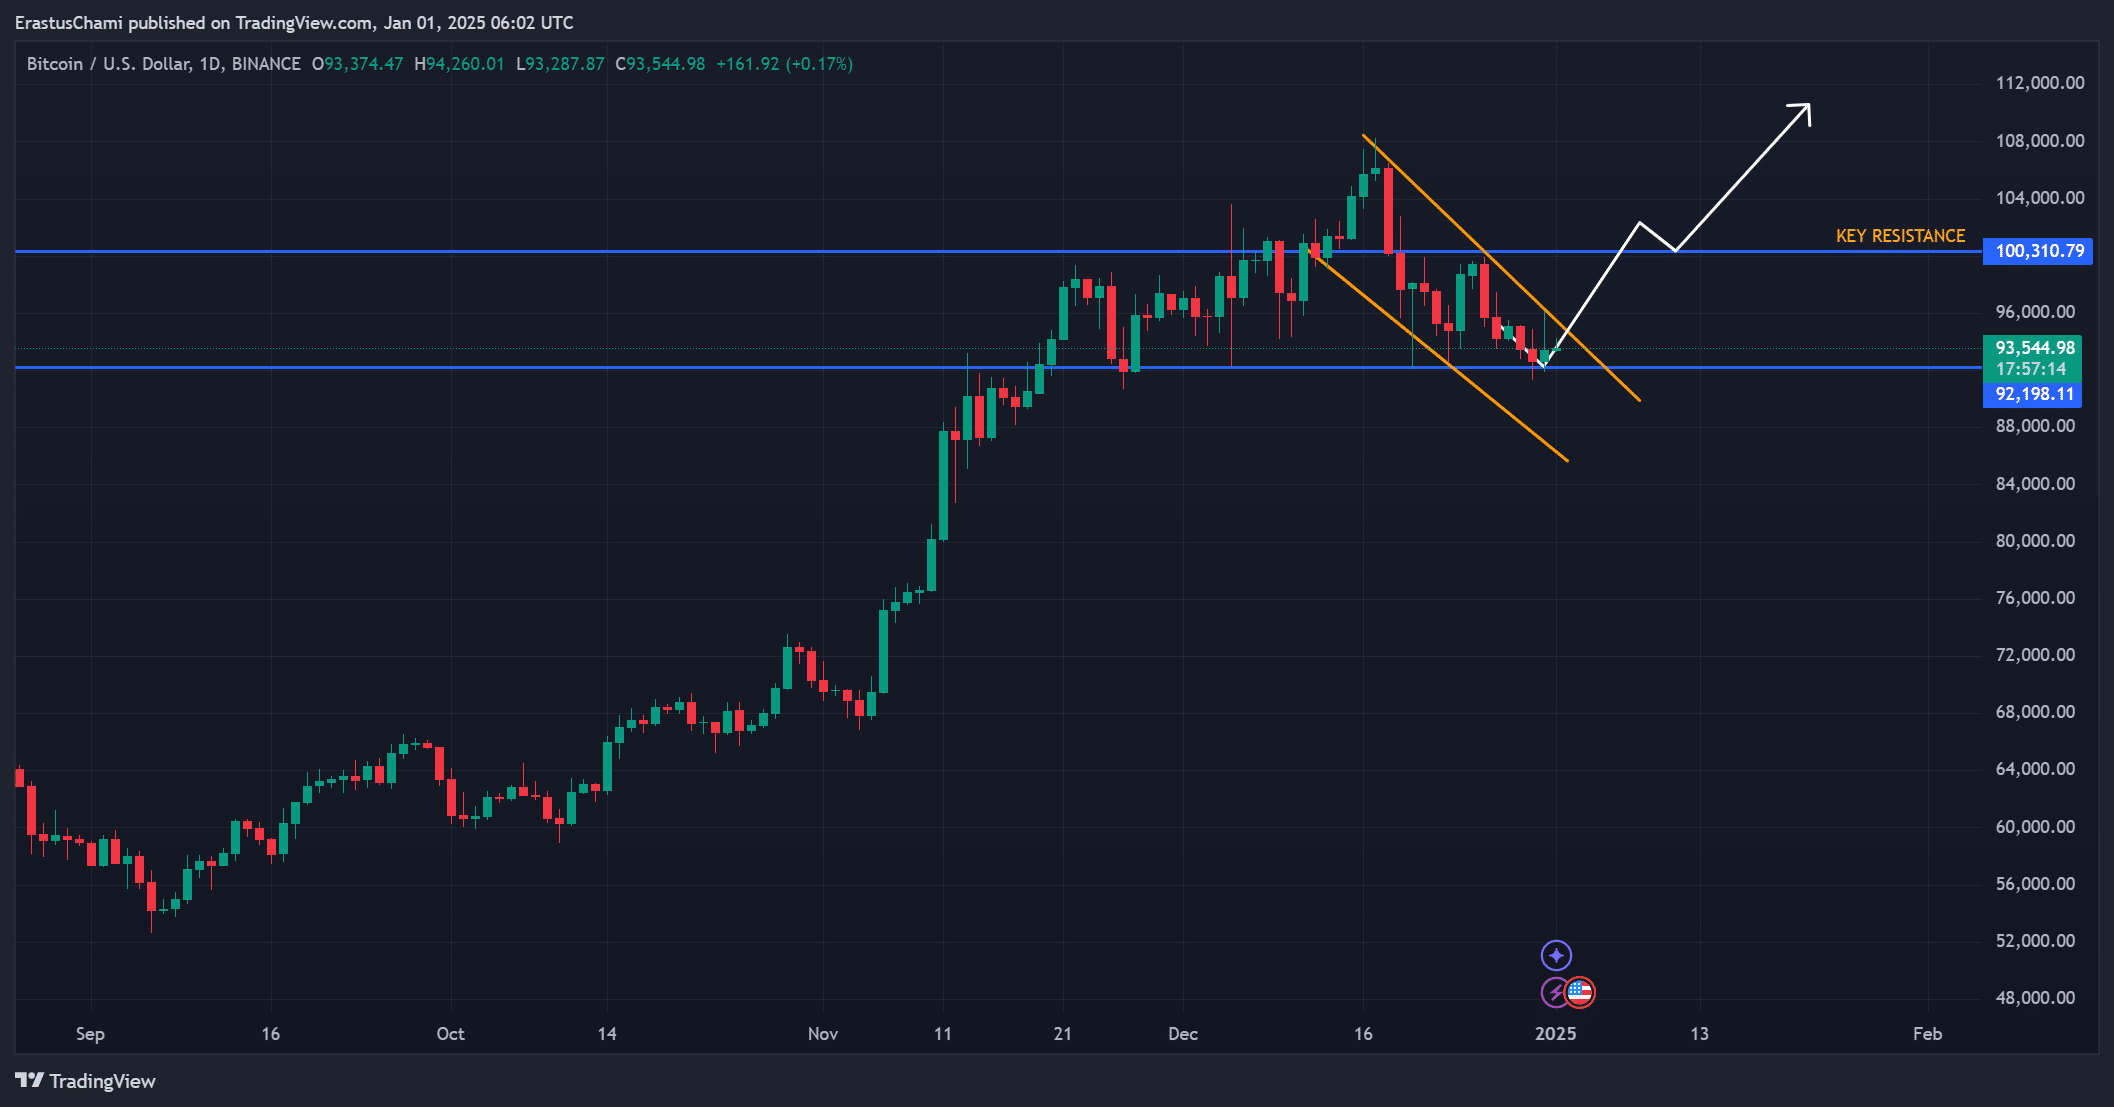Click the 112,000.00 price axis label
This screenshot has height=1107, width=2114.
click(x=2040, y=83)
